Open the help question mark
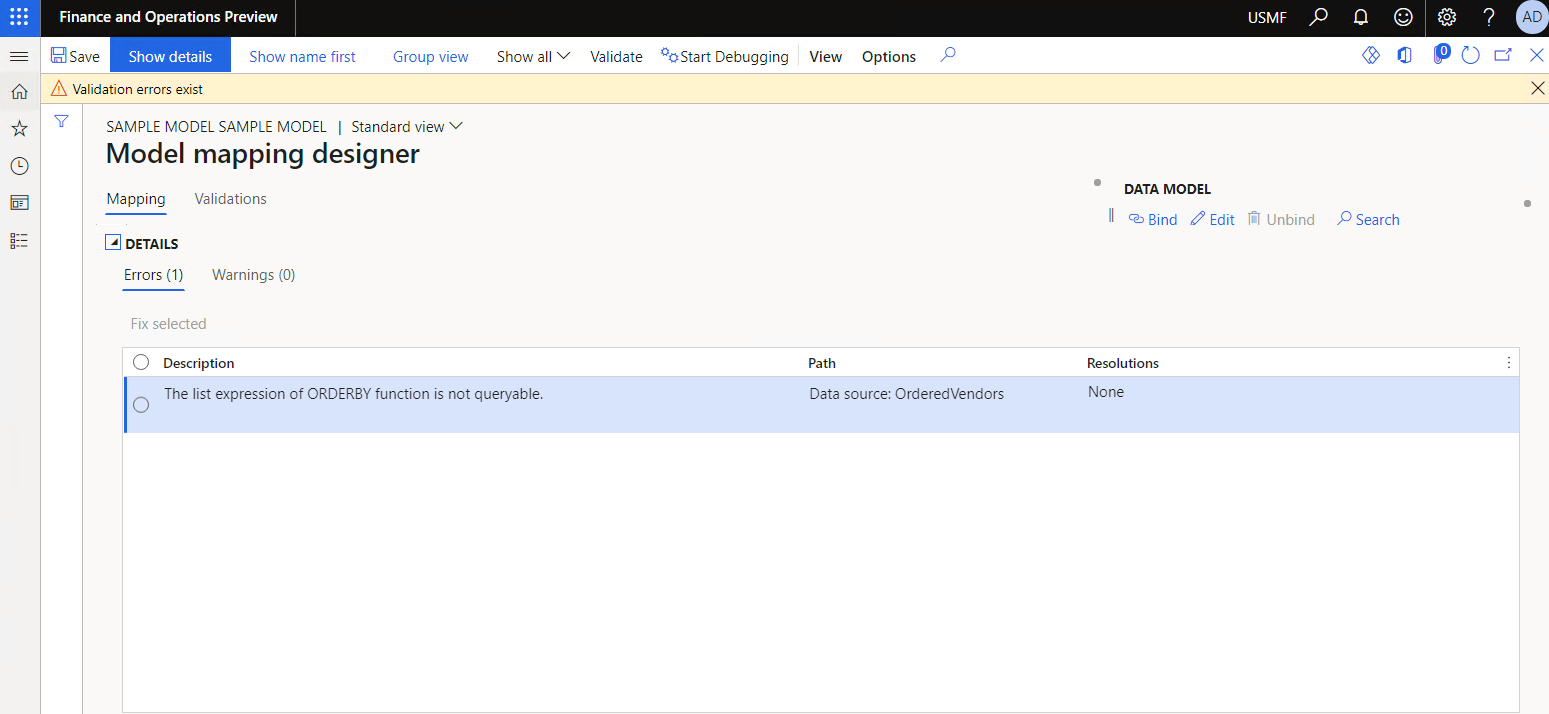Image resolution: width=1549 pixels, height=714 pixels. (x=1489, y=17)
